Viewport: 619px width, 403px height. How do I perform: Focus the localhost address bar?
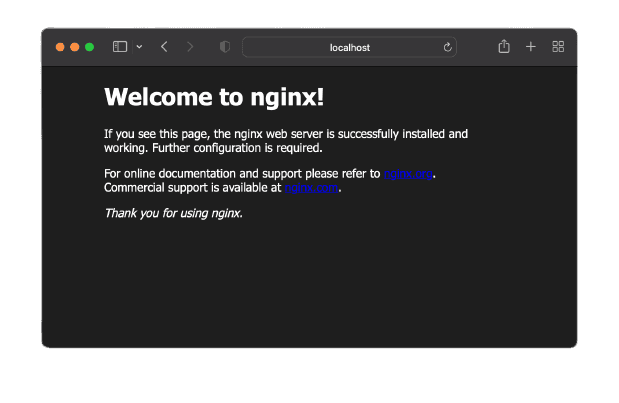(349, 47)
